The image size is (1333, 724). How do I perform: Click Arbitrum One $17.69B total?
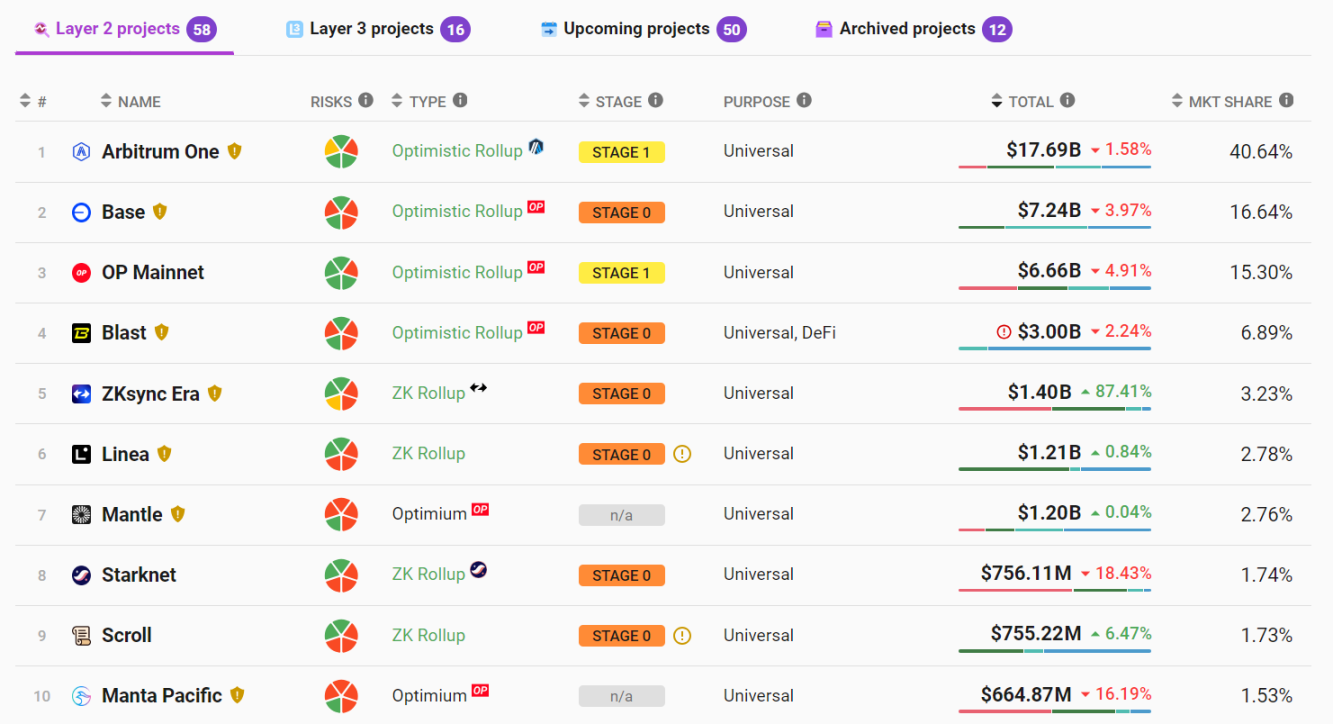(x=1044, y=150)
